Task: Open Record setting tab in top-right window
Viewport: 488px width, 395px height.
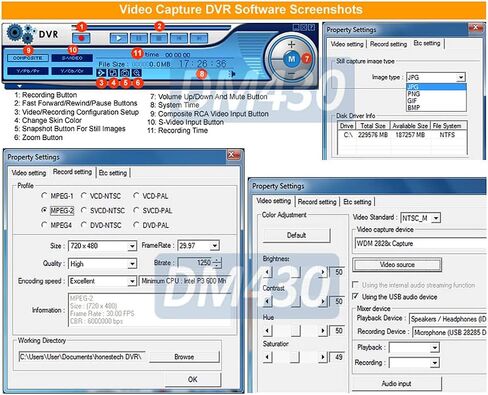Action: (388, 44)
